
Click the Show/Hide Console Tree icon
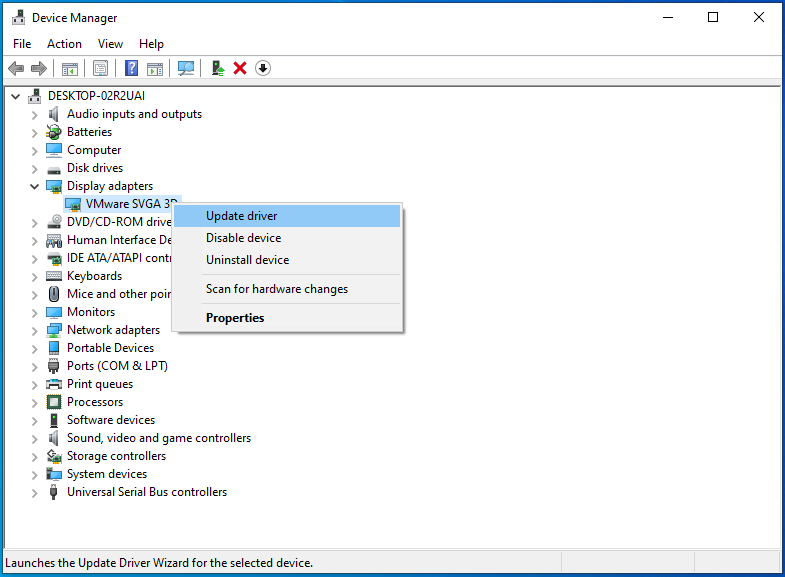[70, 68]
